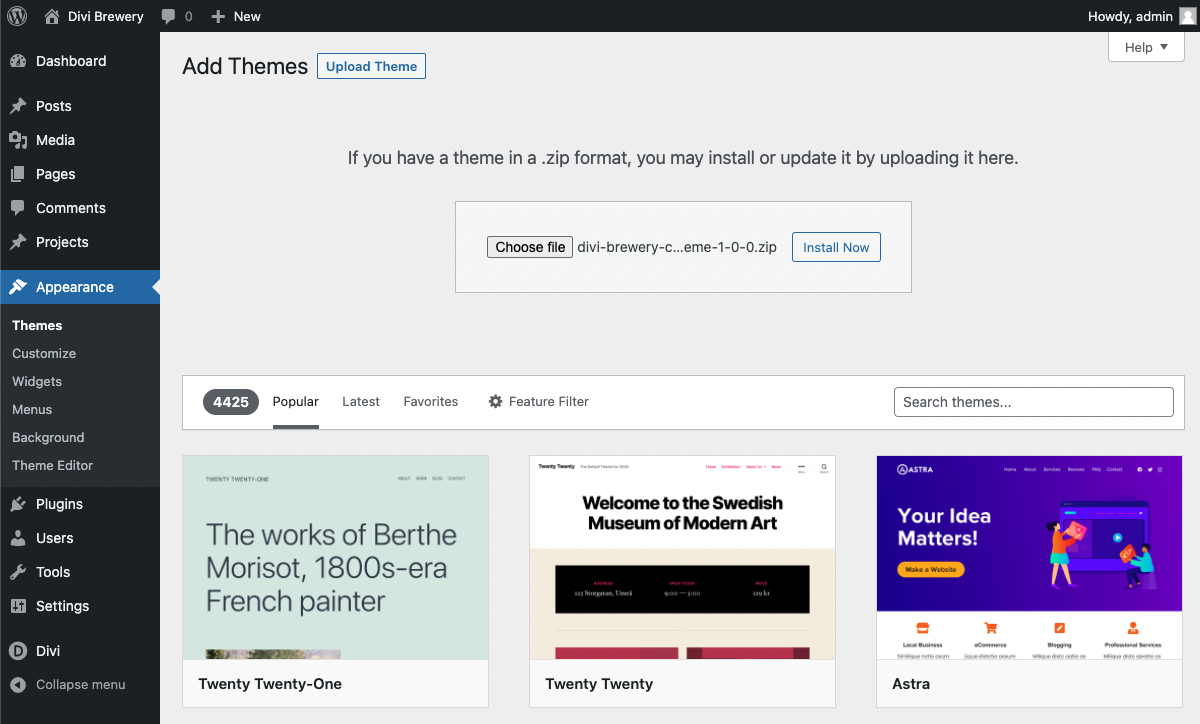The height and width of the screenshot is (724, 1200).
Task: Select the Astra theme thumbnail
Action: click(1030, 558)
